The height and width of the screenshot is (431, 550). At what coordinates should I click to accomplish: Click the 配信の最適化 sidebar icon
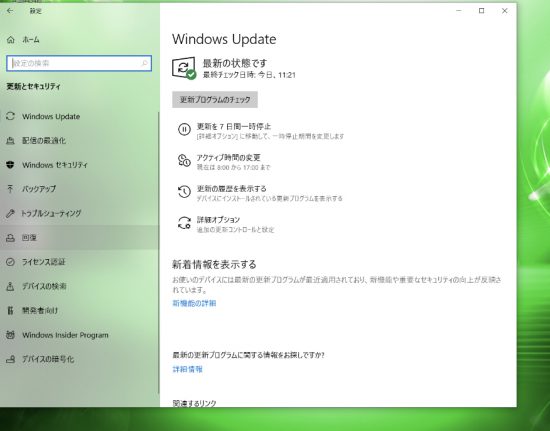(x=11, y=141)
